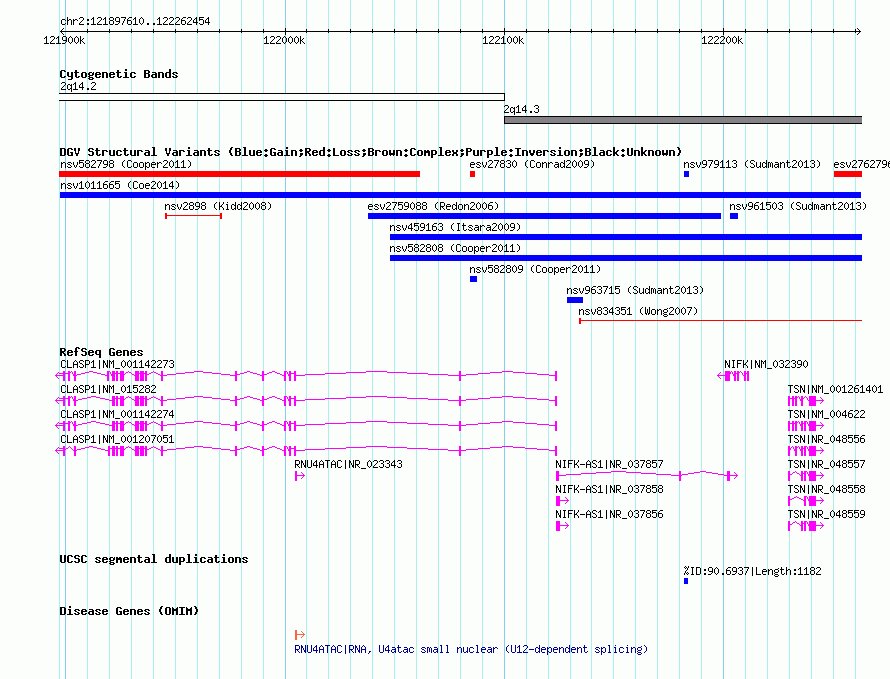
Task: Click the segmental duplication blue marker
Action: tap(686, 581)
